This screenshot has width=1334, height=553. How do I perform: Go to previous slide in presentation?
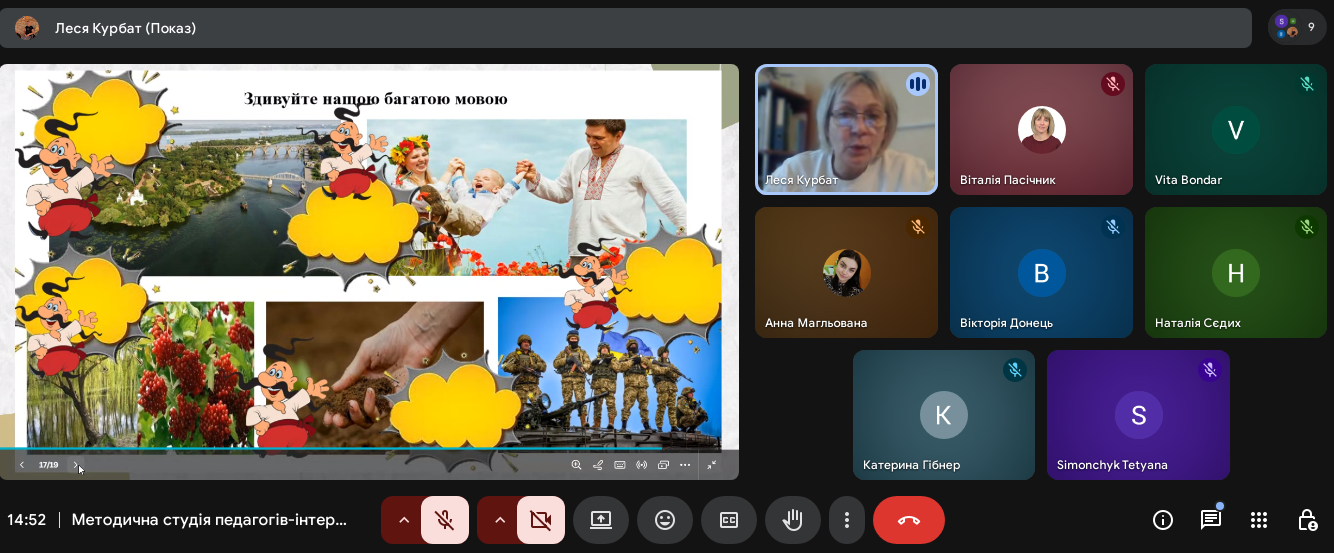click(22, 465)
